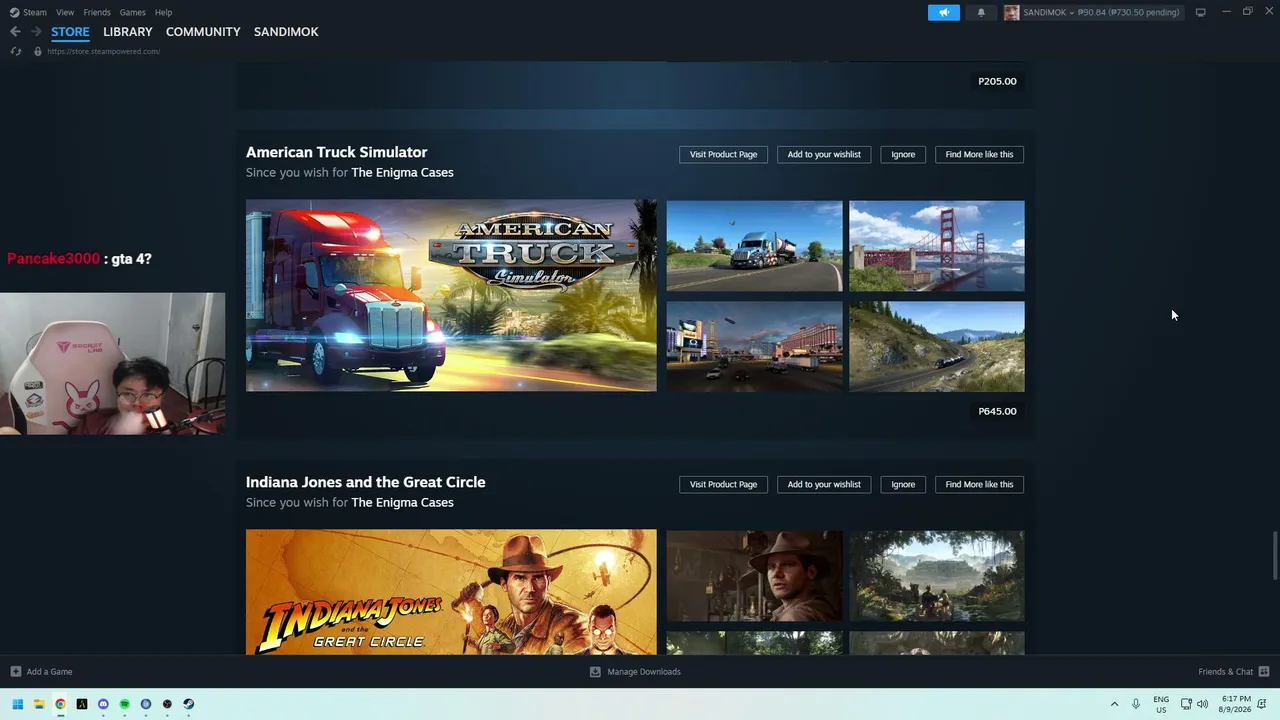
Task: Open the Games menu
Action: (x=132, y=12)
